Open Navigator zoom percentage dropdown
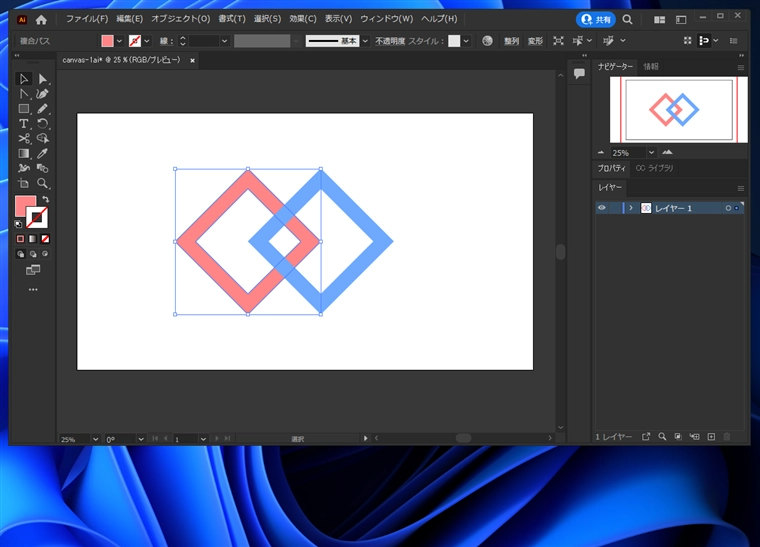Viewport: 760px width, 547px height. (x=651, y=153)
